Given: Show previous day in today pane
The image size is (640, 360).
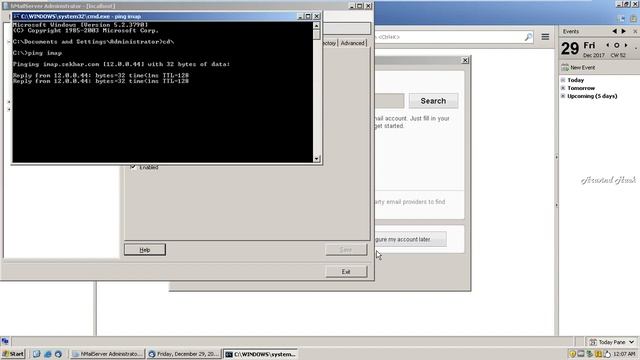Looking at the screenshot, I should [608, 45].
